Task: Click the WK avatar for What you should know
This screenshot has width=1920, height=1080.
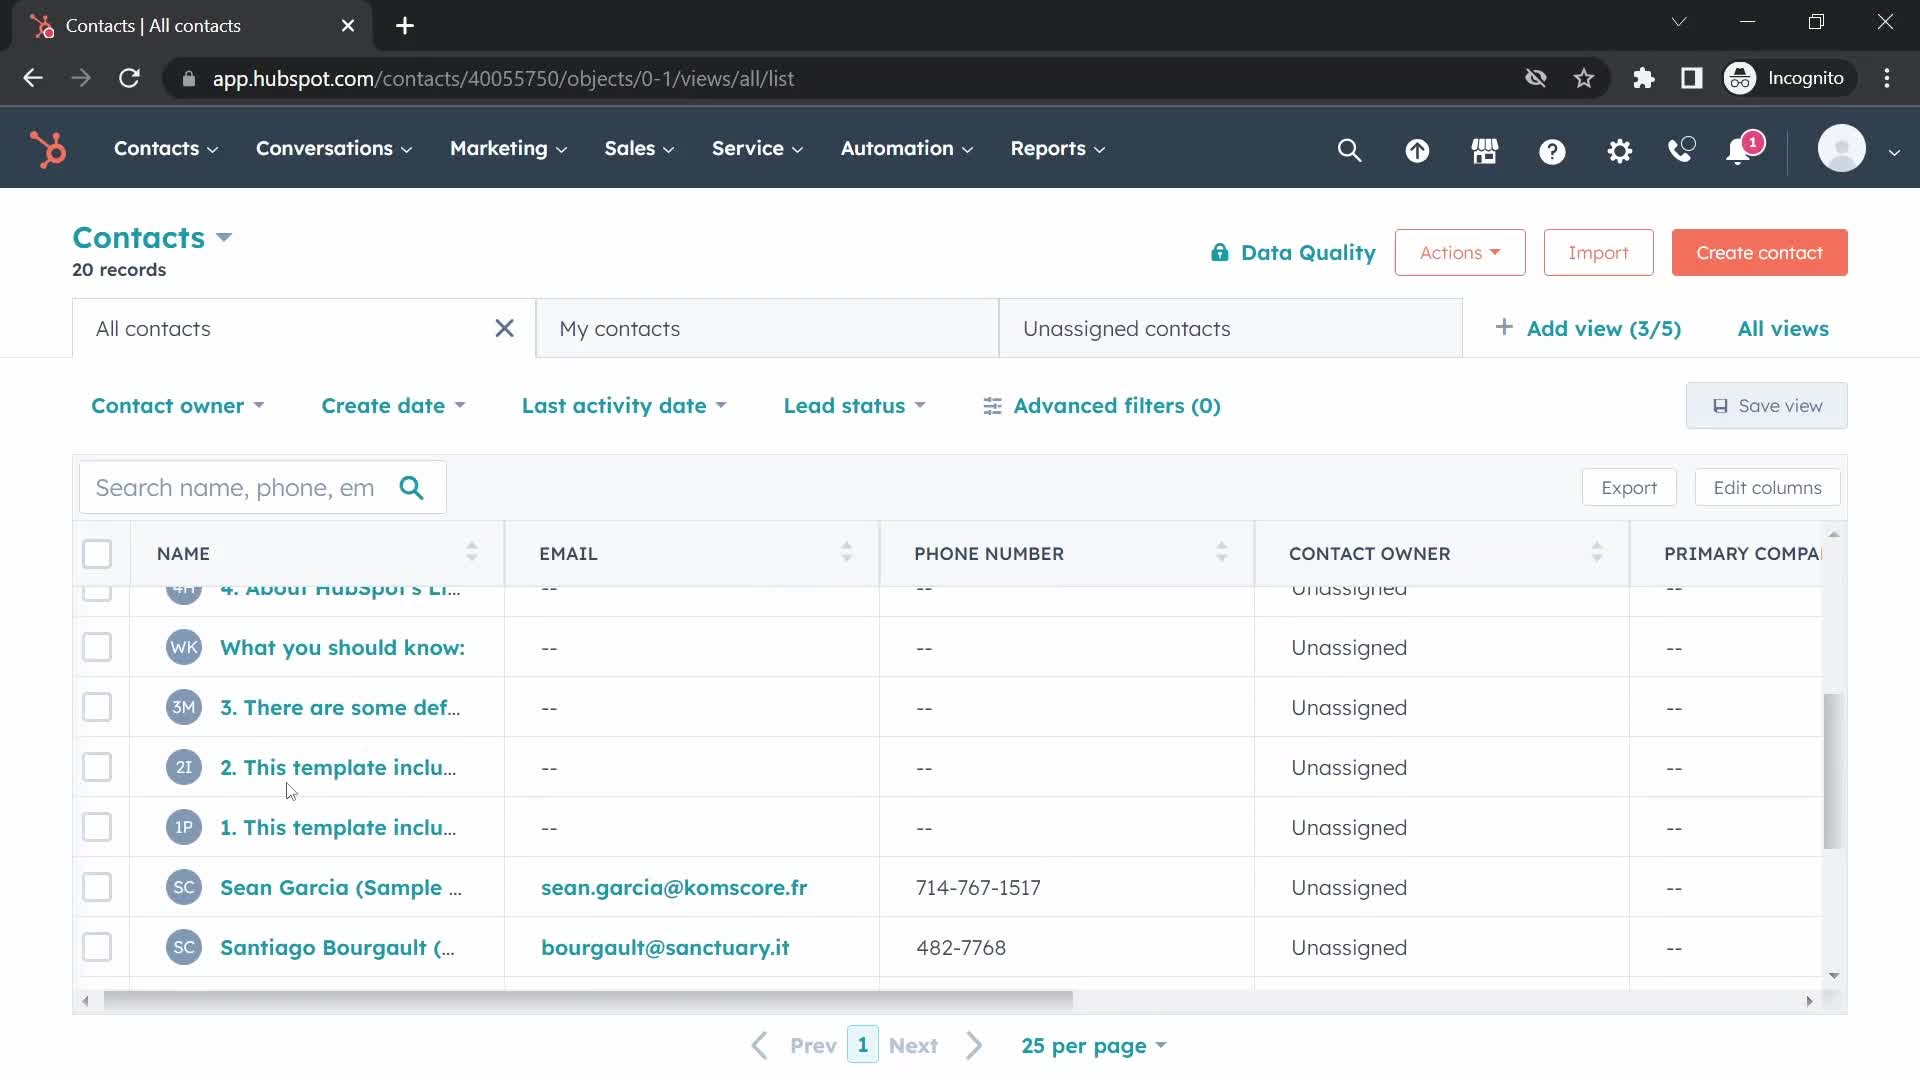Action: tap(184, 648)
